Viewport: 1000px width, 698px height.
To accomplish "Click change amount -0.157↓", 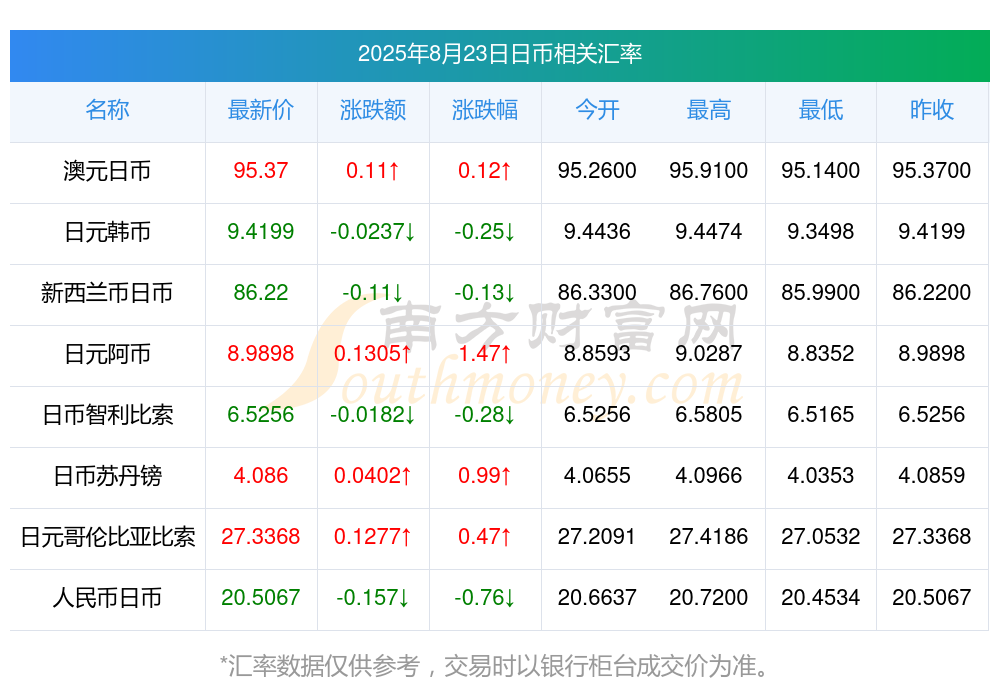I will (x=373, y=598).
